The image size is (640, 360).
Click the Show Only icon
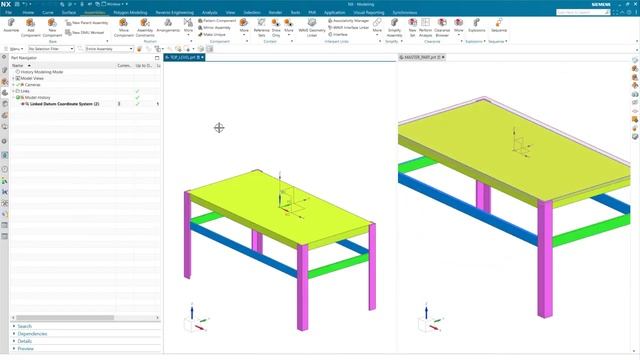276,23
